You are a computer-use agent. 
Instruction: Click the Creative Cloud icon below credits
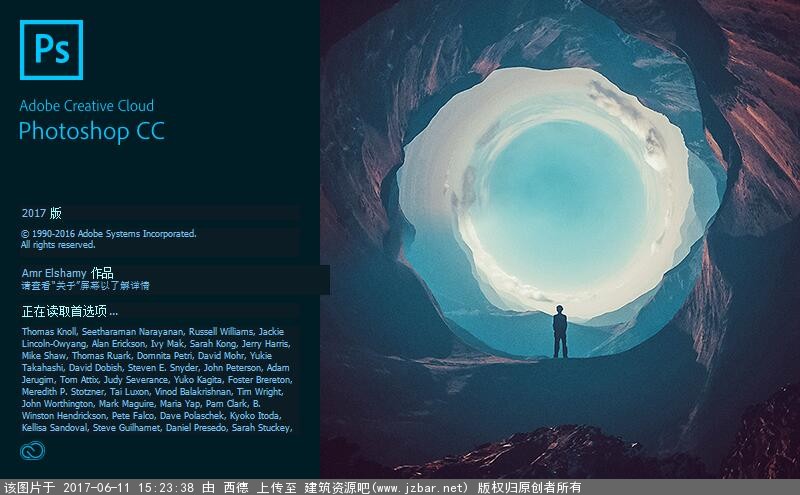pos(33,451)
